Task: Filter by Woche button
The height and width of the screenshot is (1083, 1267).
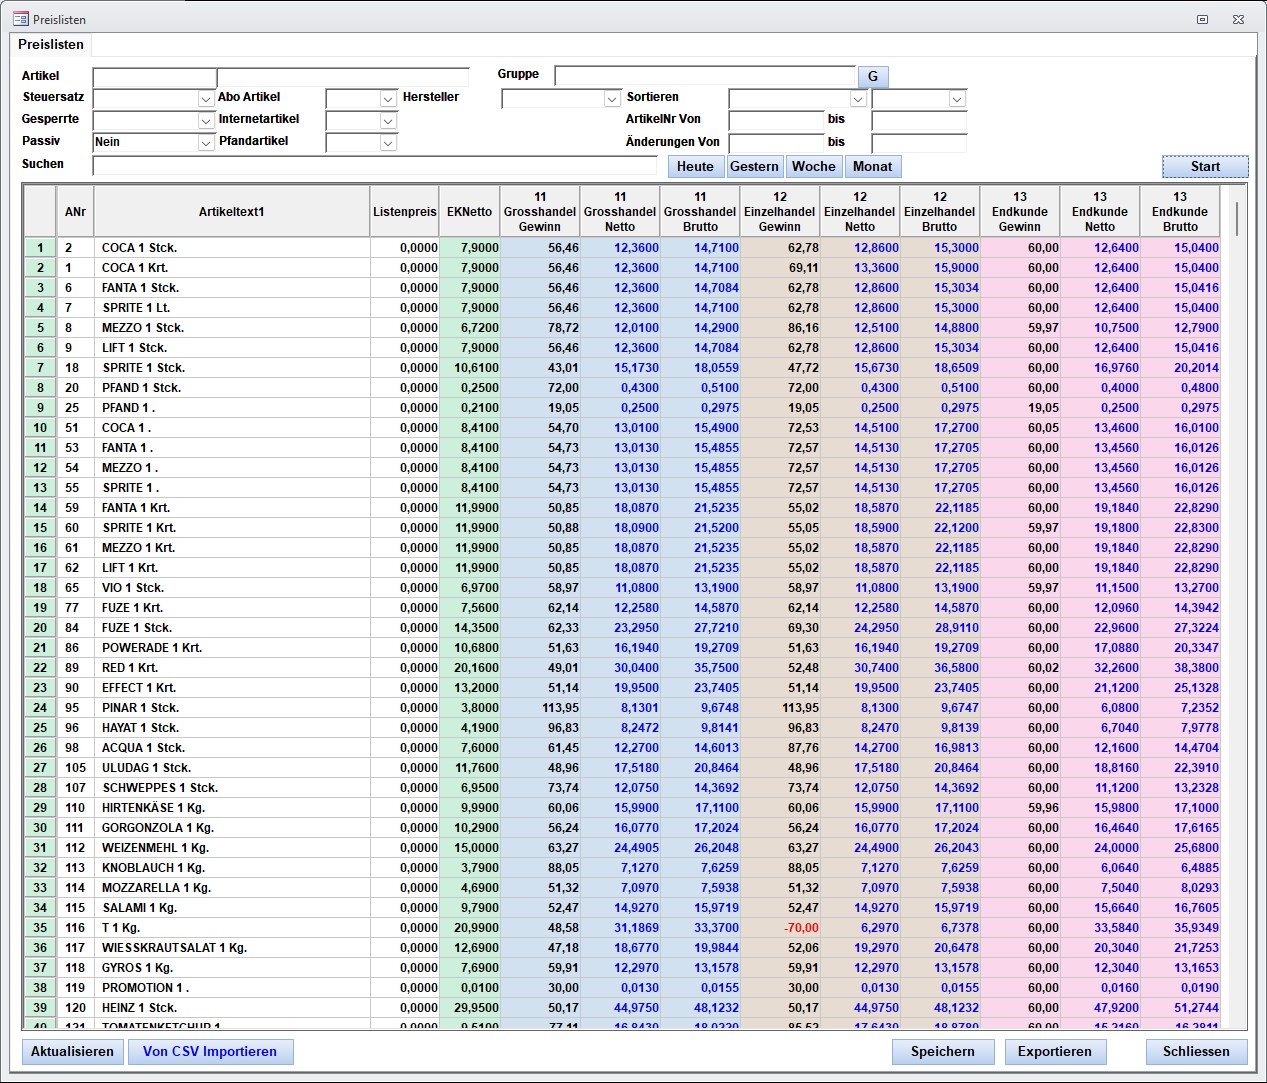Action: [x=814, y=167]
